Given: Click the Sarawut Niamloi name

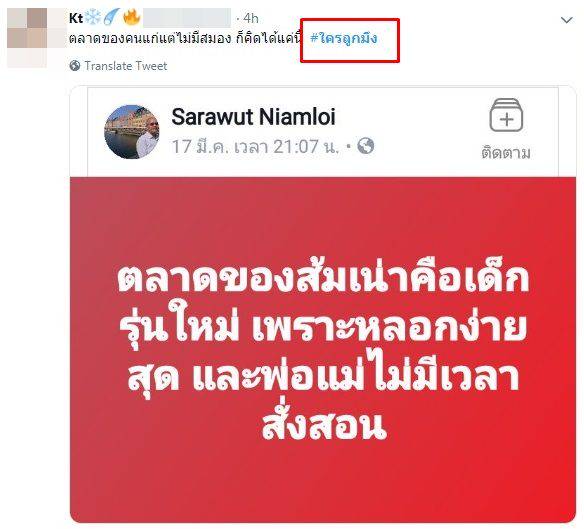Looking at the screenshot, I should 253,117.
